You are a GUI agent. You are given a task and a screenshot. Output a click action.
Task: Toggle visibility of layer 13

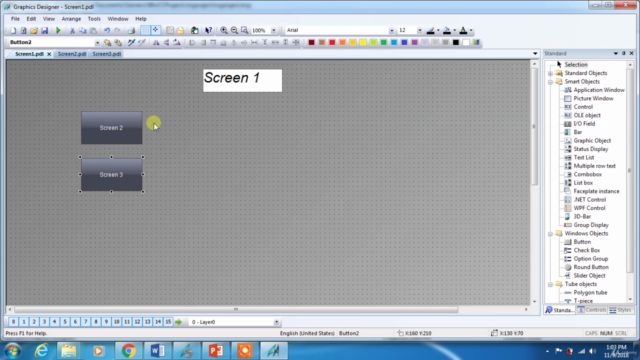[148, 322]
